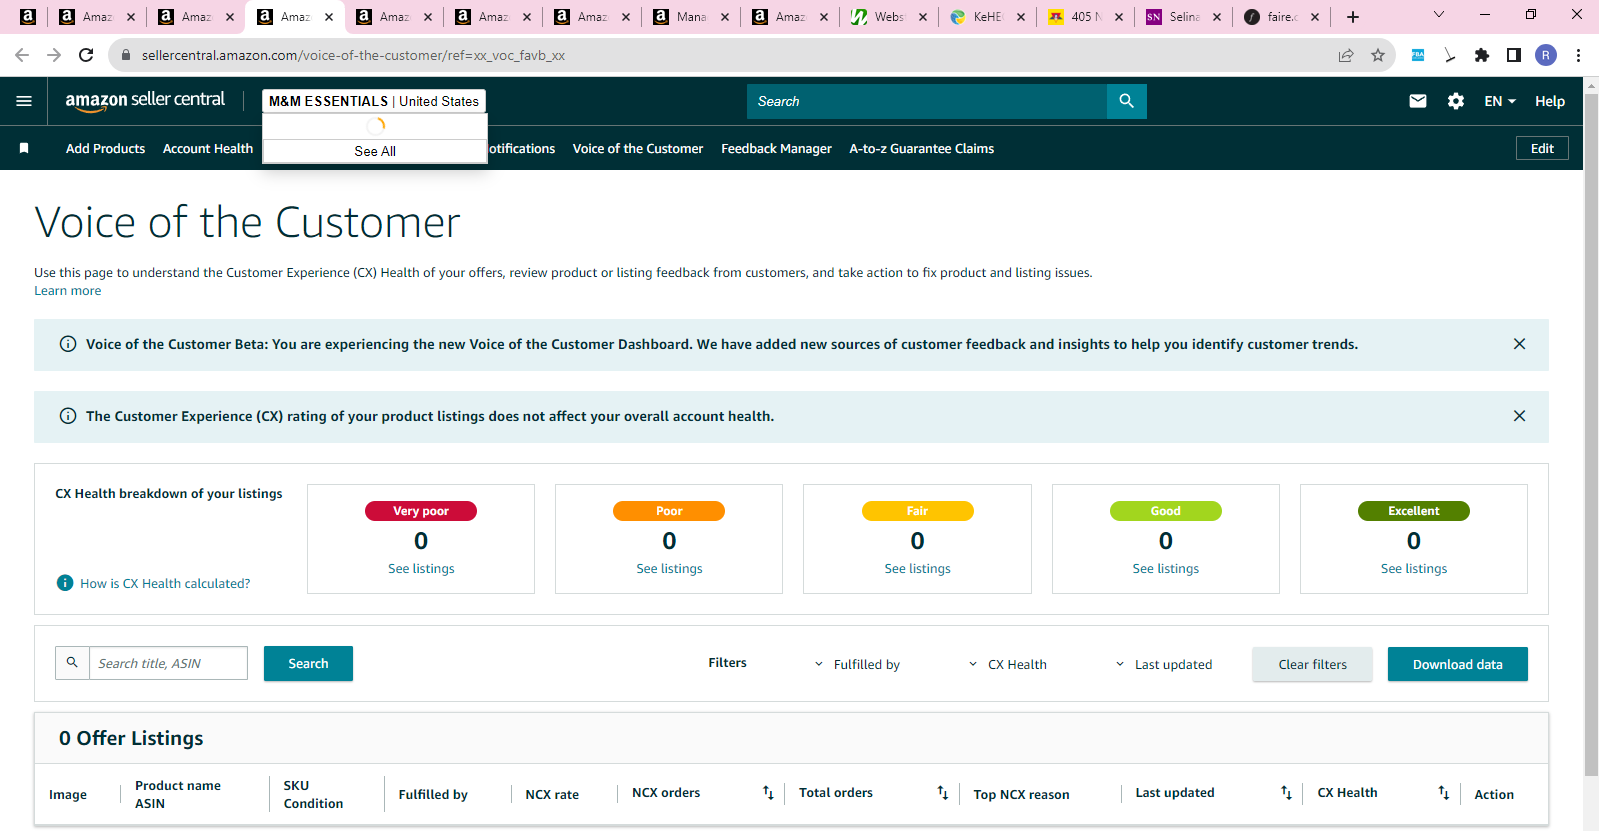Close the 405 browser tab
Viewport: 1599px width, 831px height.
[1118, 17]
